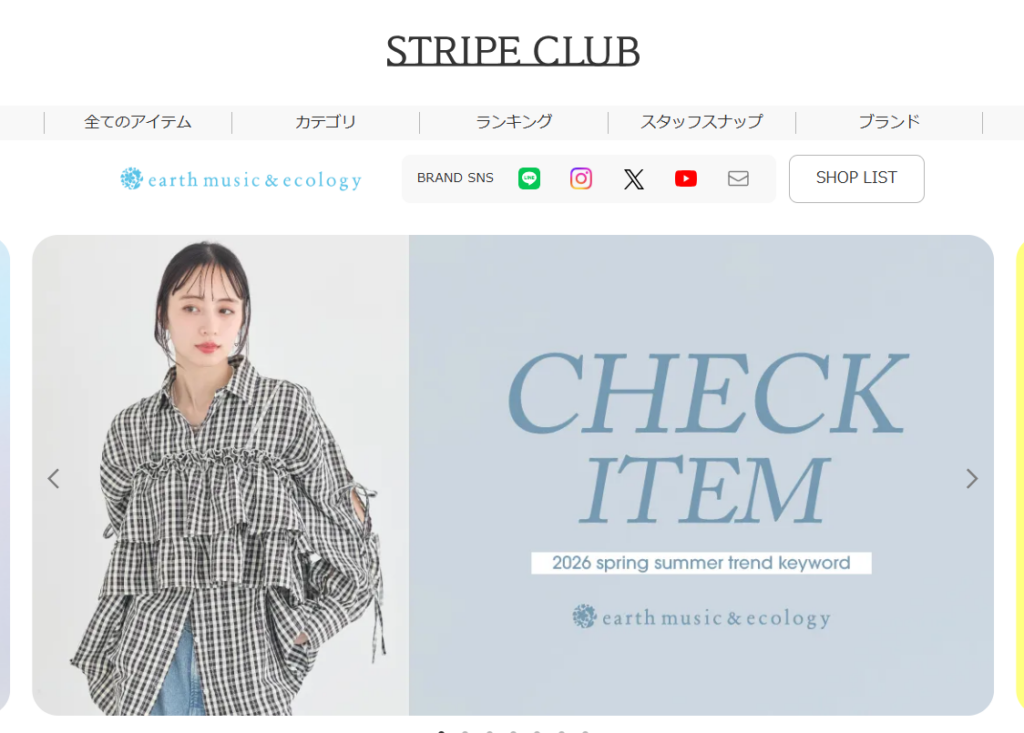The width and height of the screenshot is (1024, 733).
Task: Open the CHECK ITEM banner
Action: pyautogui.click(x=513, y=475)
